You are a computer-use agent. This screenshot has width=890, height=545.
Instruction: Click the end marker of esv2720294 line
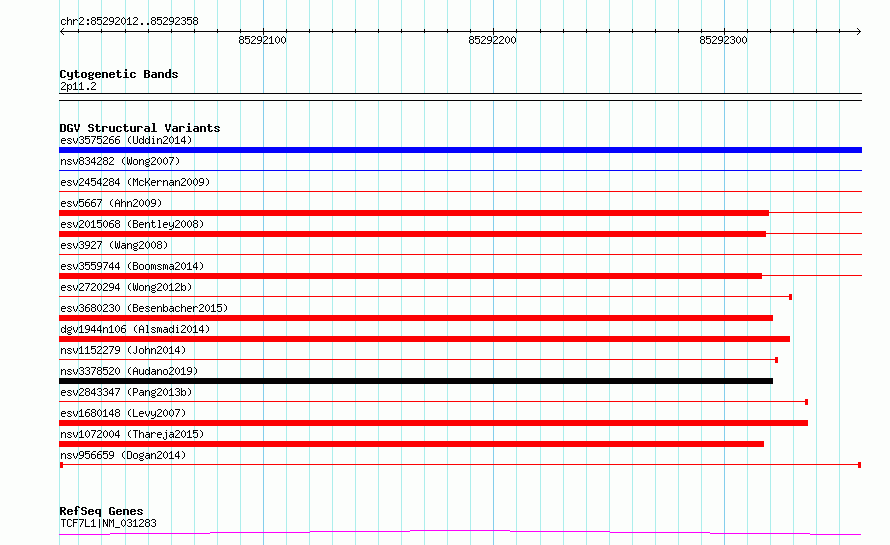[791, 297]
